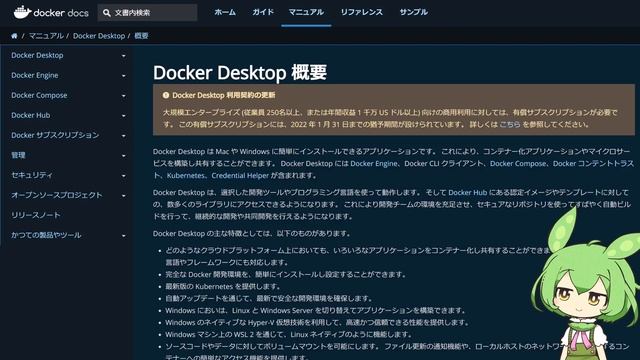
Task: Click the Docker Desktop 利用契約の更新 notice title
Action: point(224,95)
